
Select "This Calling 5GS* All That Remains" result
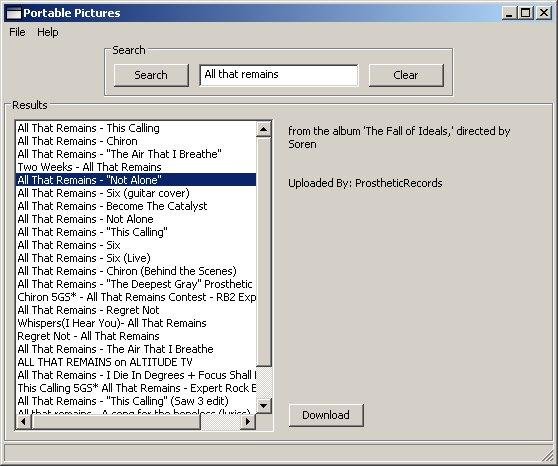click(137, 388)
